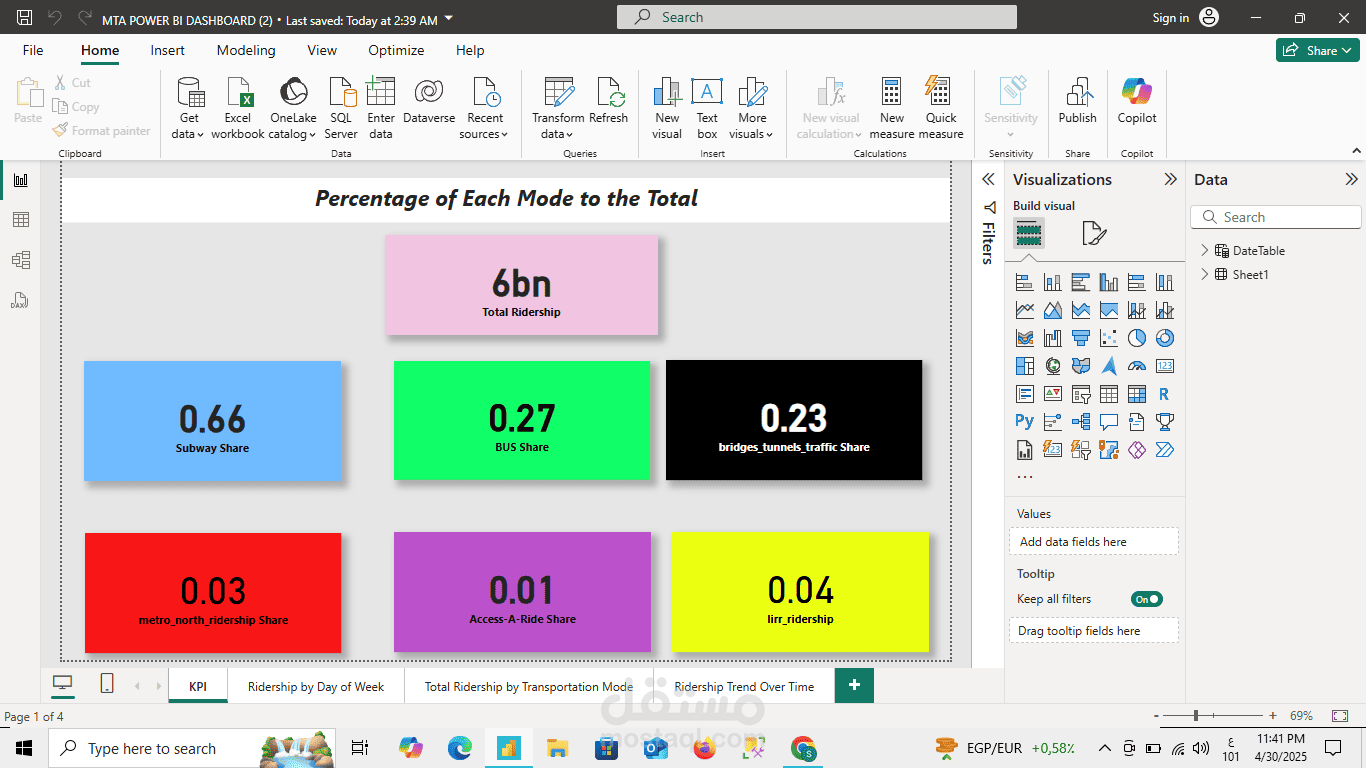The width and height of the screenshot is (1366, 768).
Task: Open the File menu
Action: pos(33,50)
